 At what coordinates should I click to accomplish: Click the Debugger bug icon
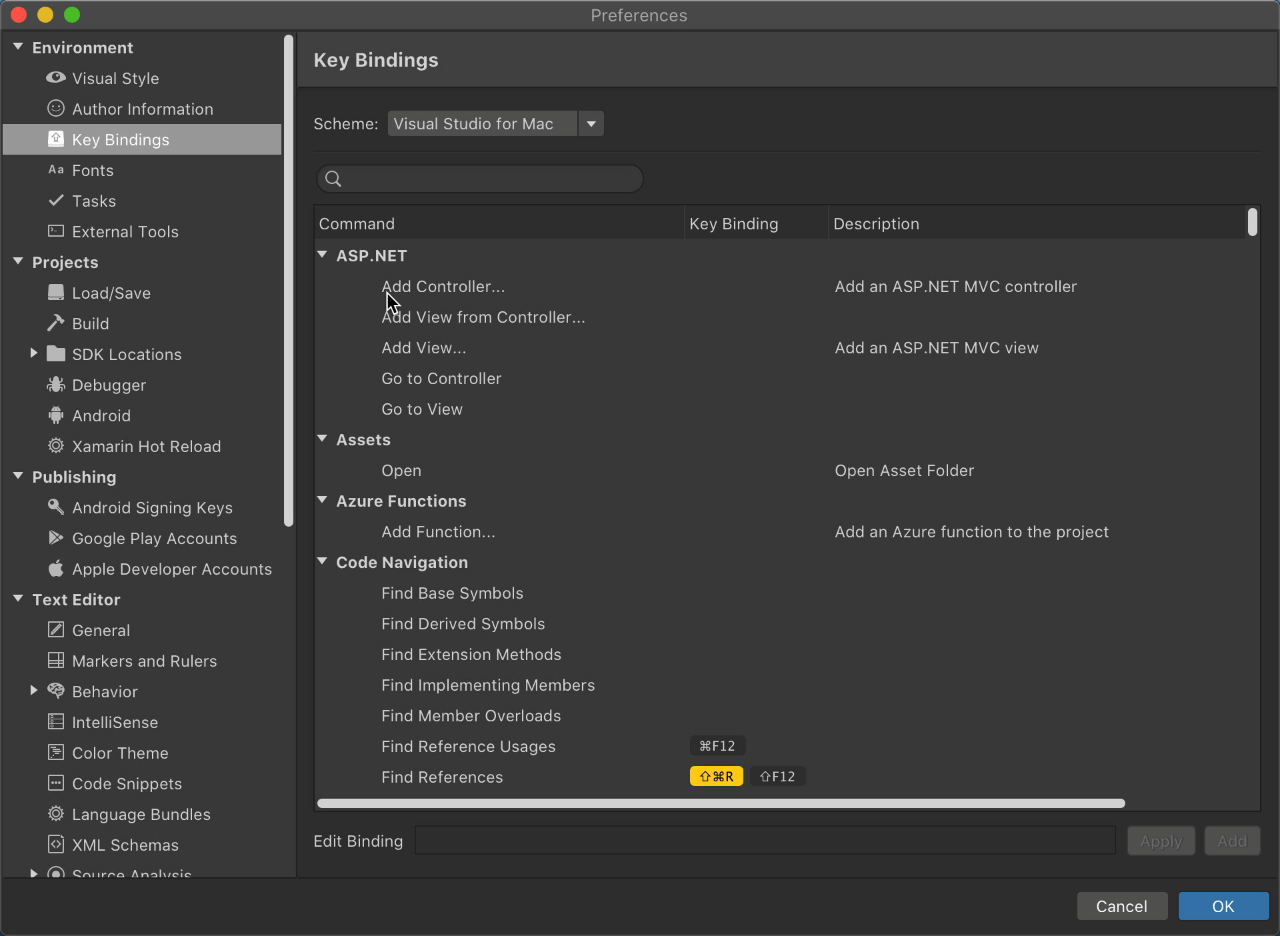tap(56, 385)
